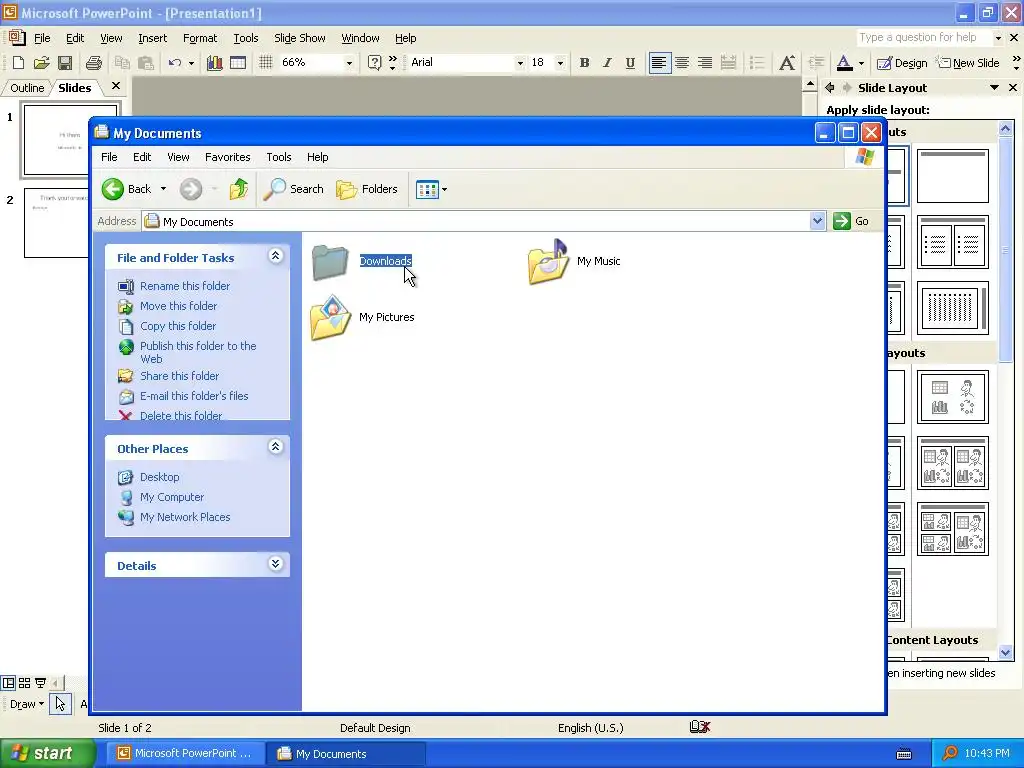Click the Design button in PowerPoint

pos(902,63)
